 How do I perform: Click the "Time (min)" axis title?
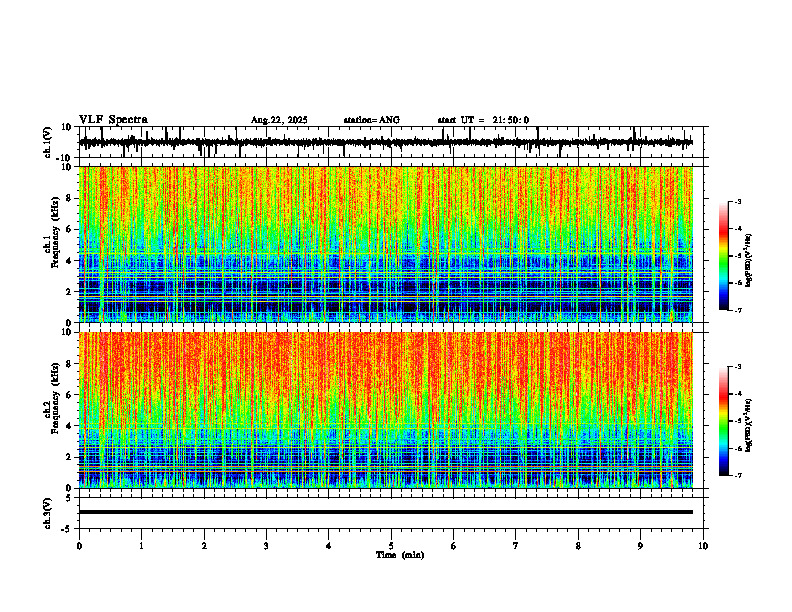400,555
